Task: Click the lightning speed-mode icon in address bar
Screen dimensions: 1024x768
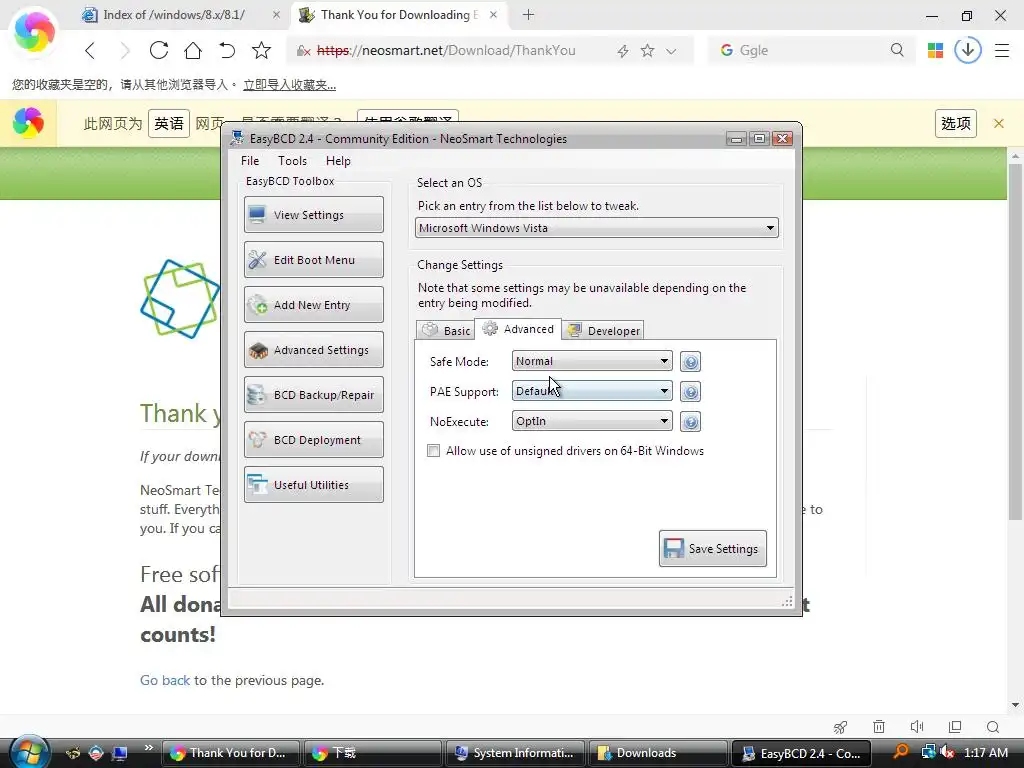Action: tap(622, 51)
